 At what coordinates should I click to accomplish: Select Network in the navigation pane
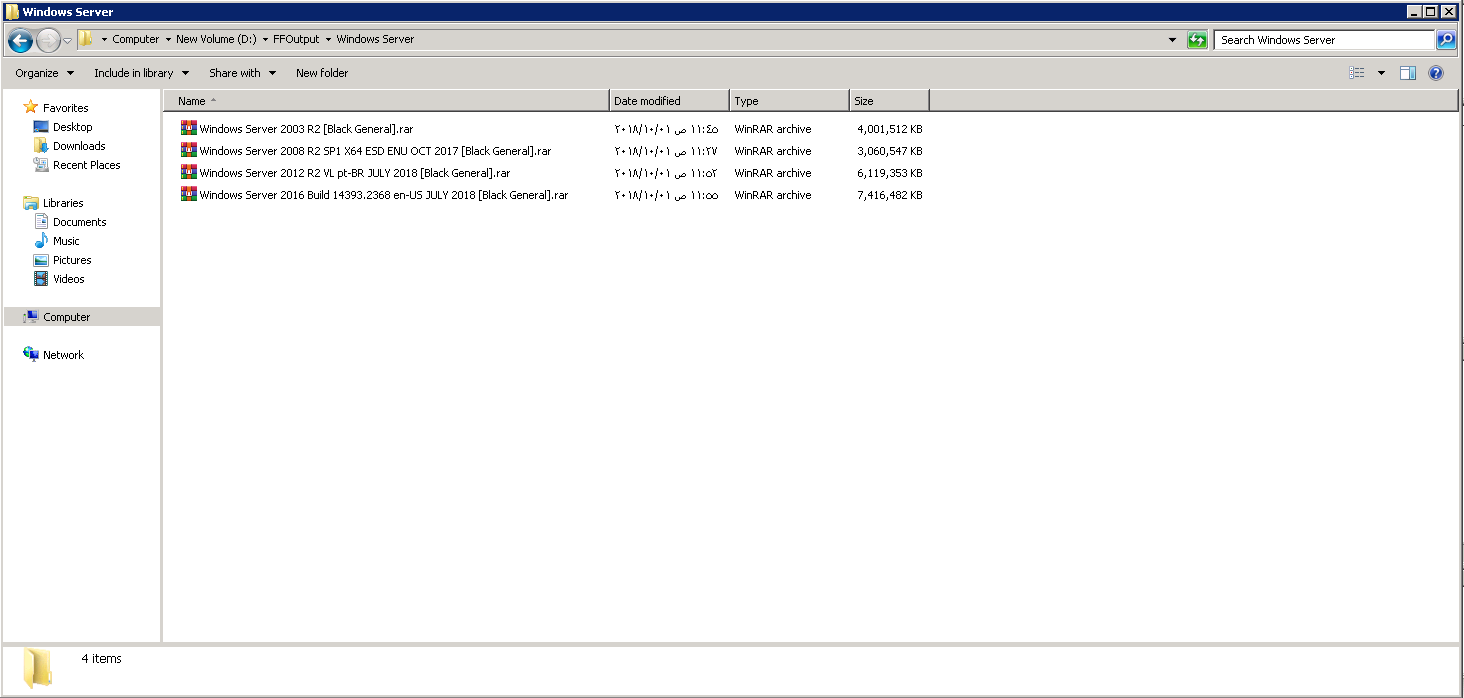tap(63, 355)
